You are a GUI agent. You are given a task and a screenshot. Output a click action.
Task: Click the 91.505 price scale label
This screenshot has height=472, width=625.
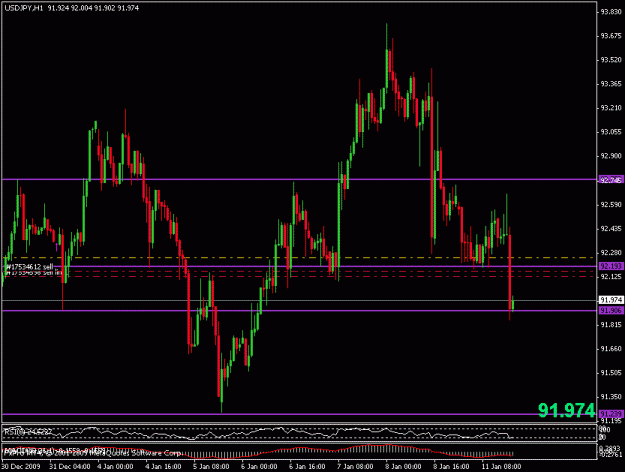611,373
